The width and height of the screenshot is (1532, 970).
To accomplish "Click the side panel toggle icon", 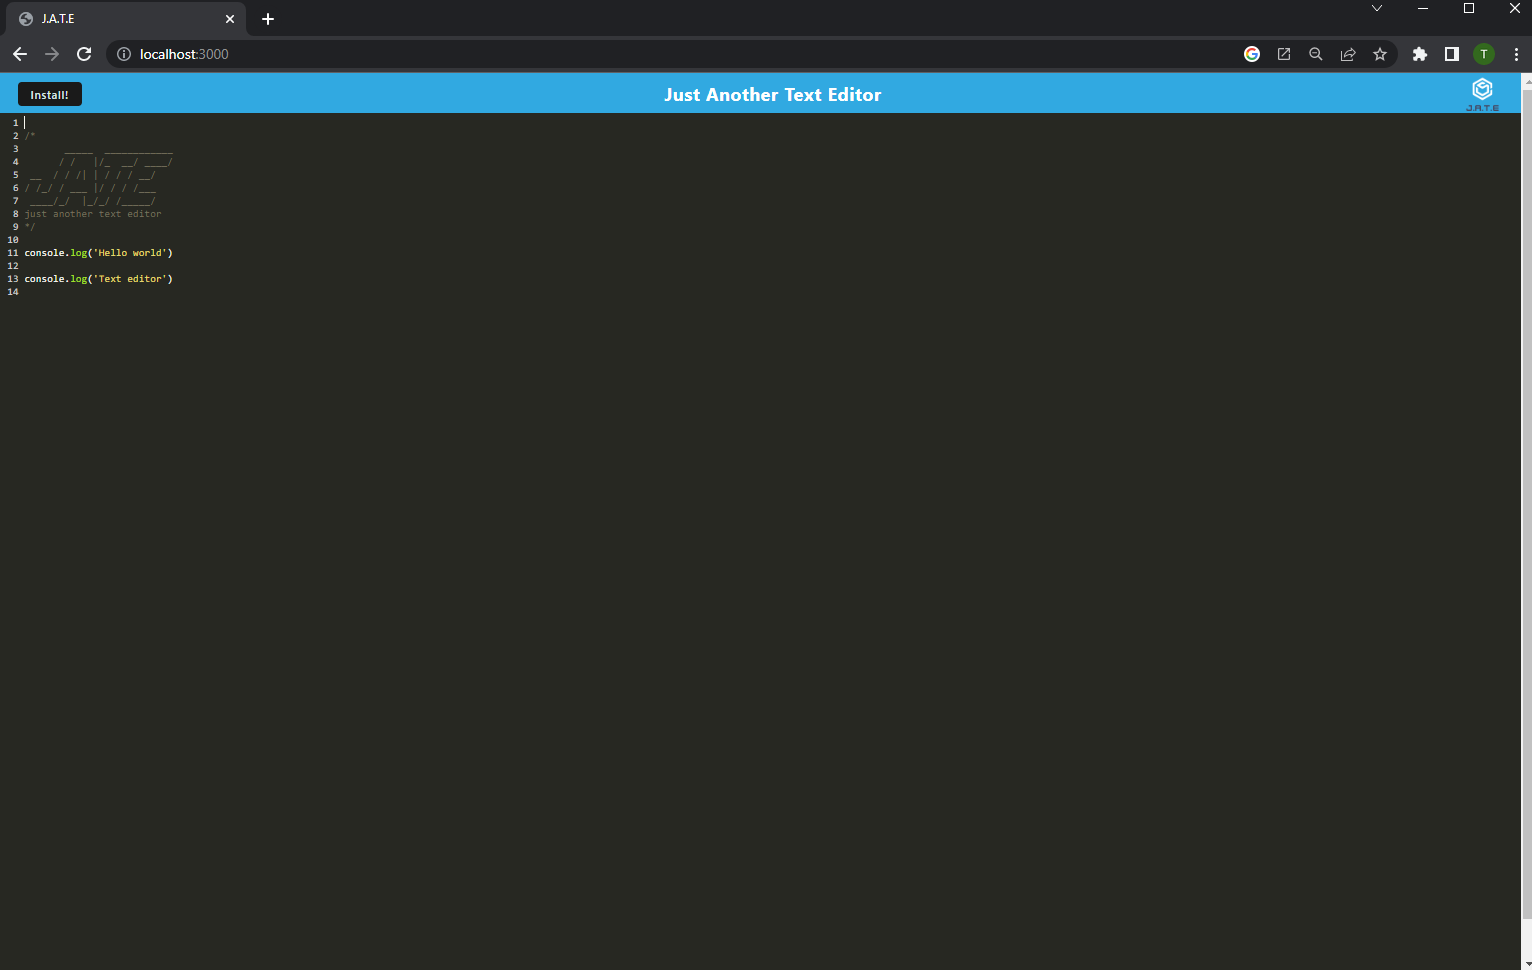I will click(x=1452, y=54).
